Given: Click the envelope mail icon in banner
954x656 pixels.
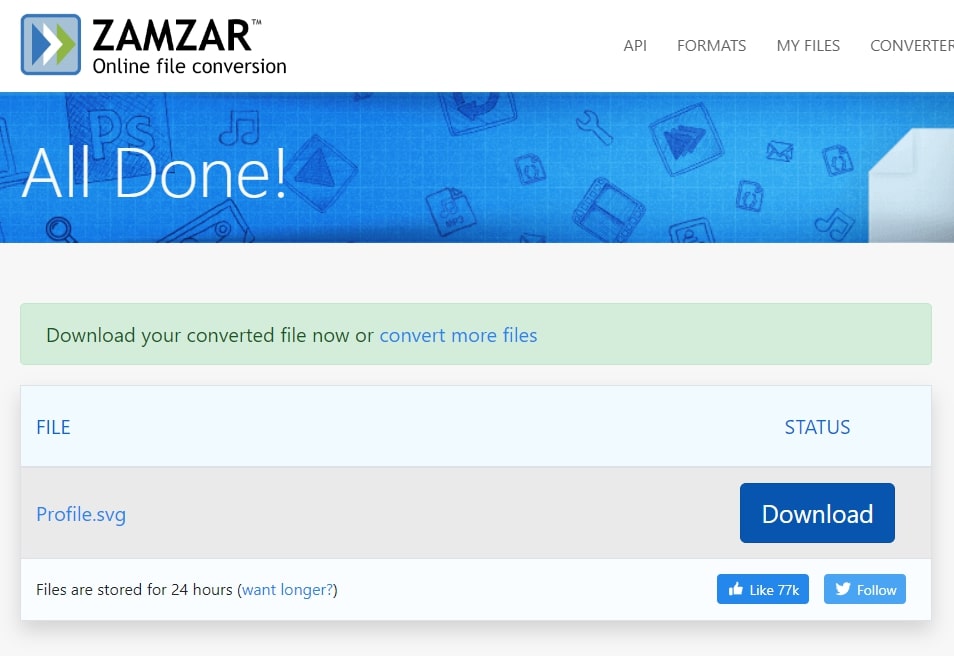Looking at the screenshot, I should pyautogui.click(x=779, y=151).
